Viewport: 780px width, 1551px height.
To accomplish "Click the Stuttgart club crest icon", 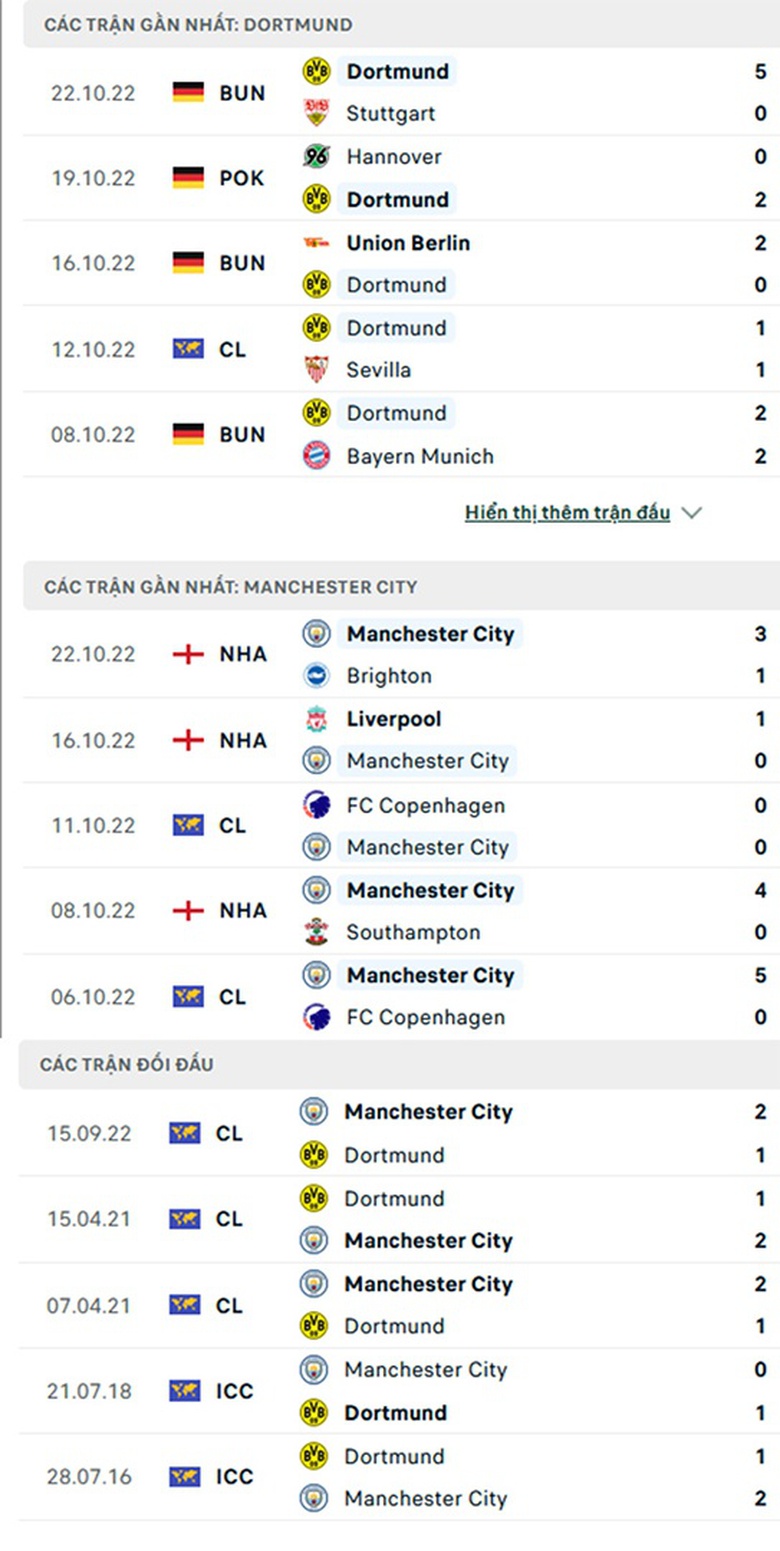I will 316,114.
